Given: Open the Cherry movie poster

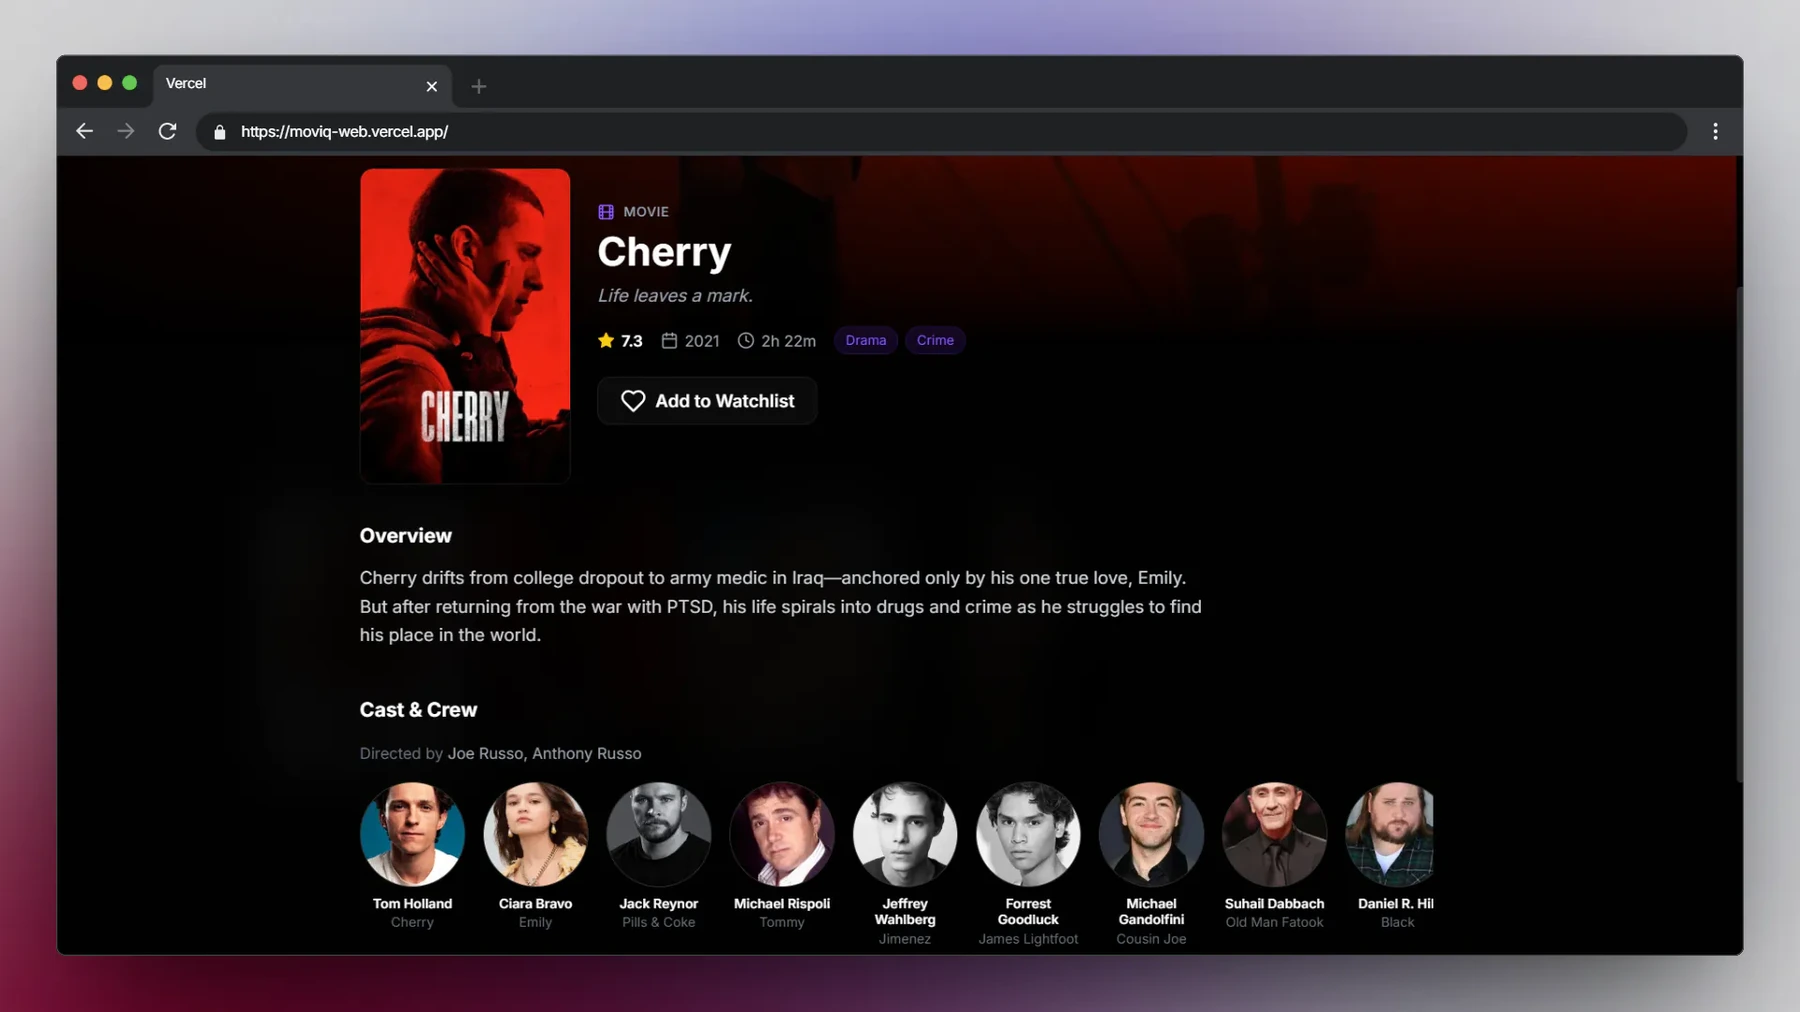Looking at the screenshot, I should click(465, 326).
